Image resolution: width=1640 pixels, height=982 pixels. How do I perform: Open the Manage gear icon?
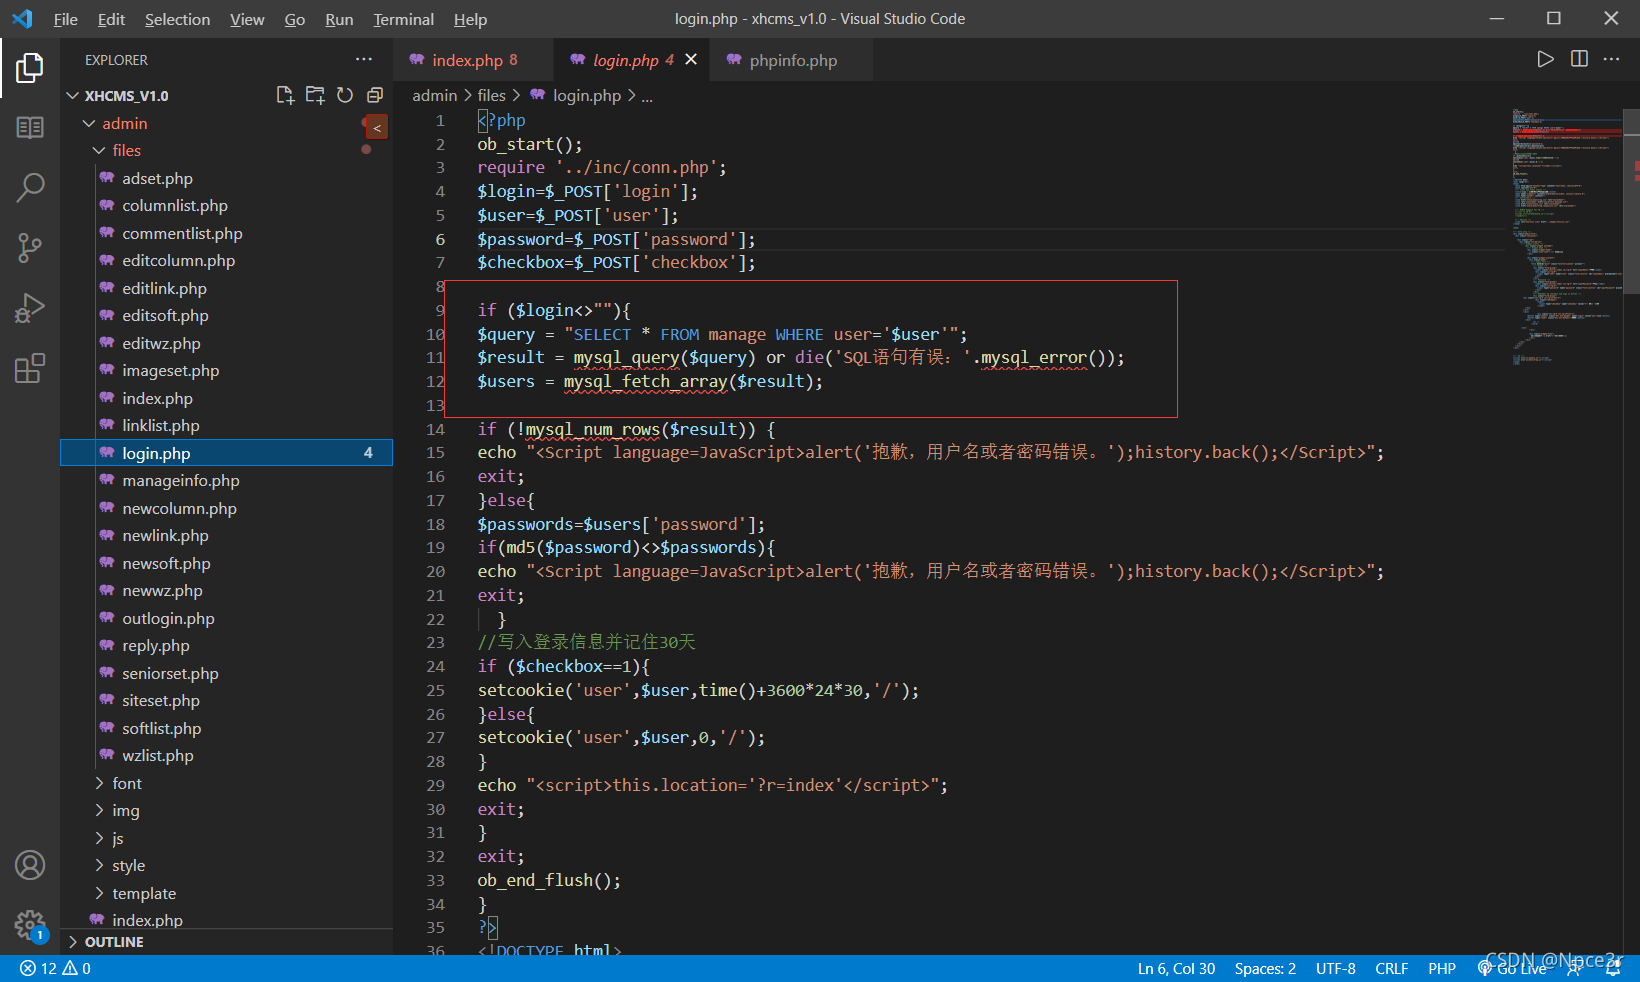[30, 925]
